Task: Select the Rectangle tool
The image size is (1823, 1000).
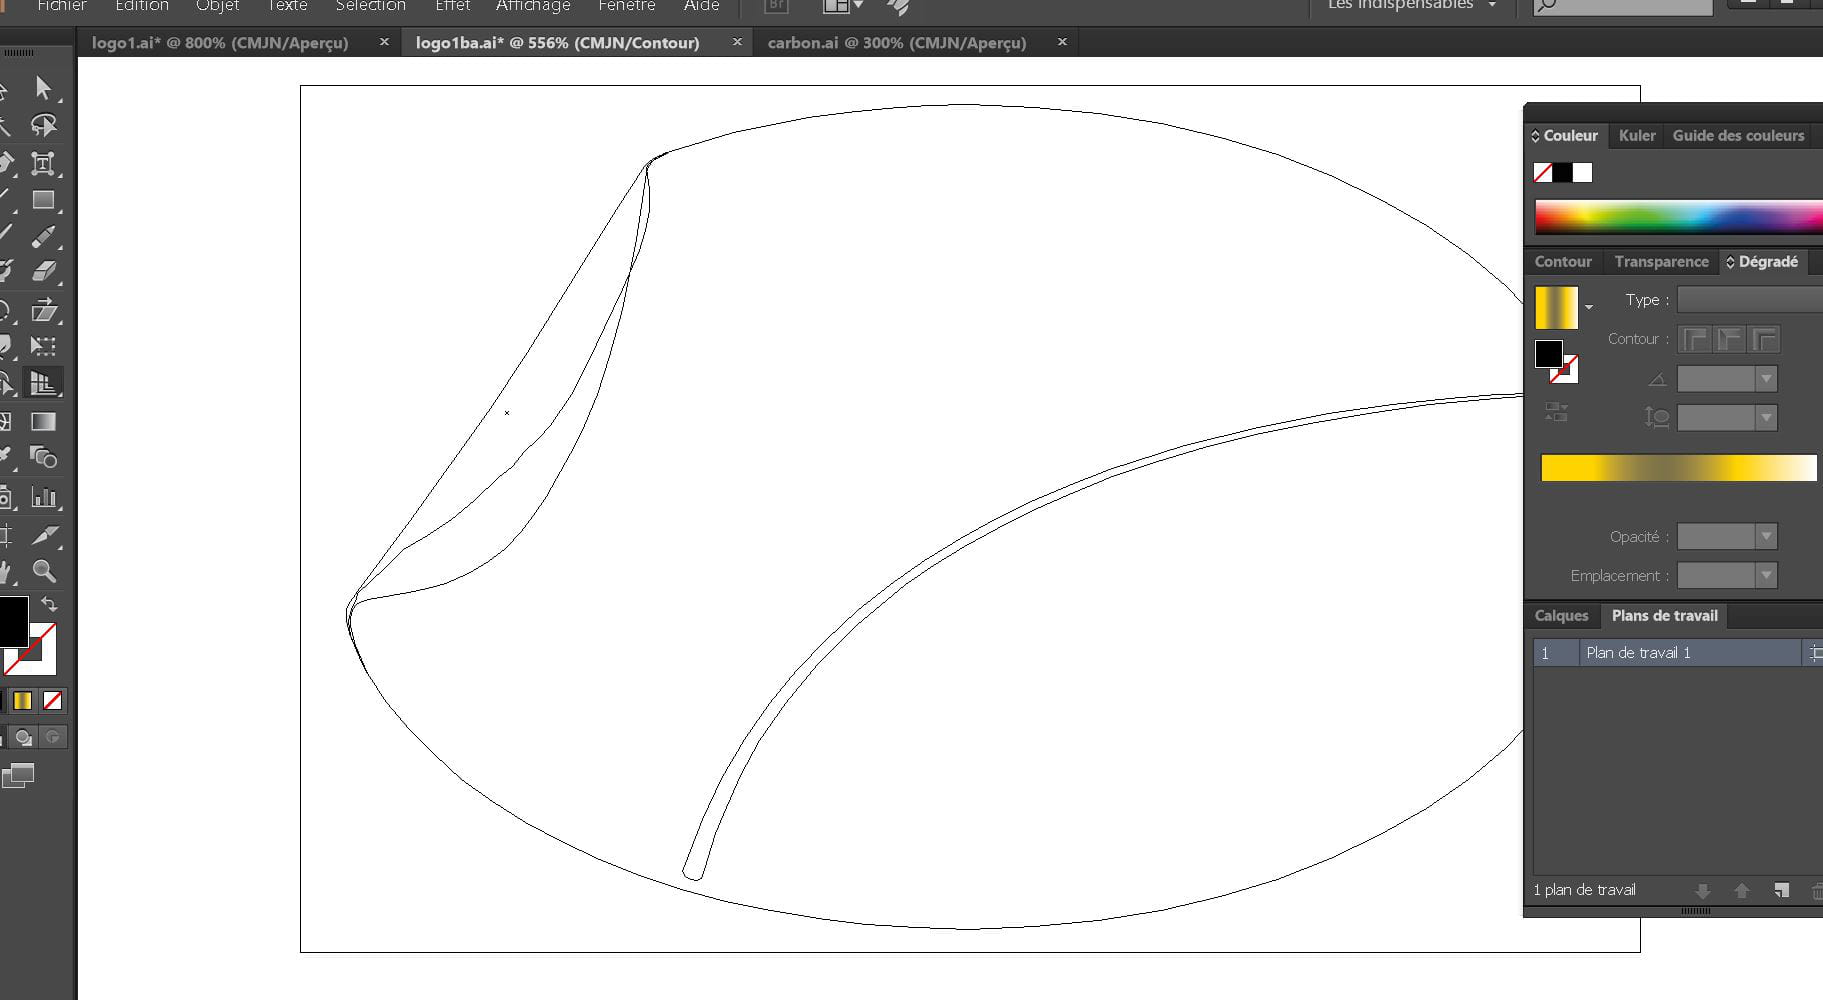Action: [43, 200]
